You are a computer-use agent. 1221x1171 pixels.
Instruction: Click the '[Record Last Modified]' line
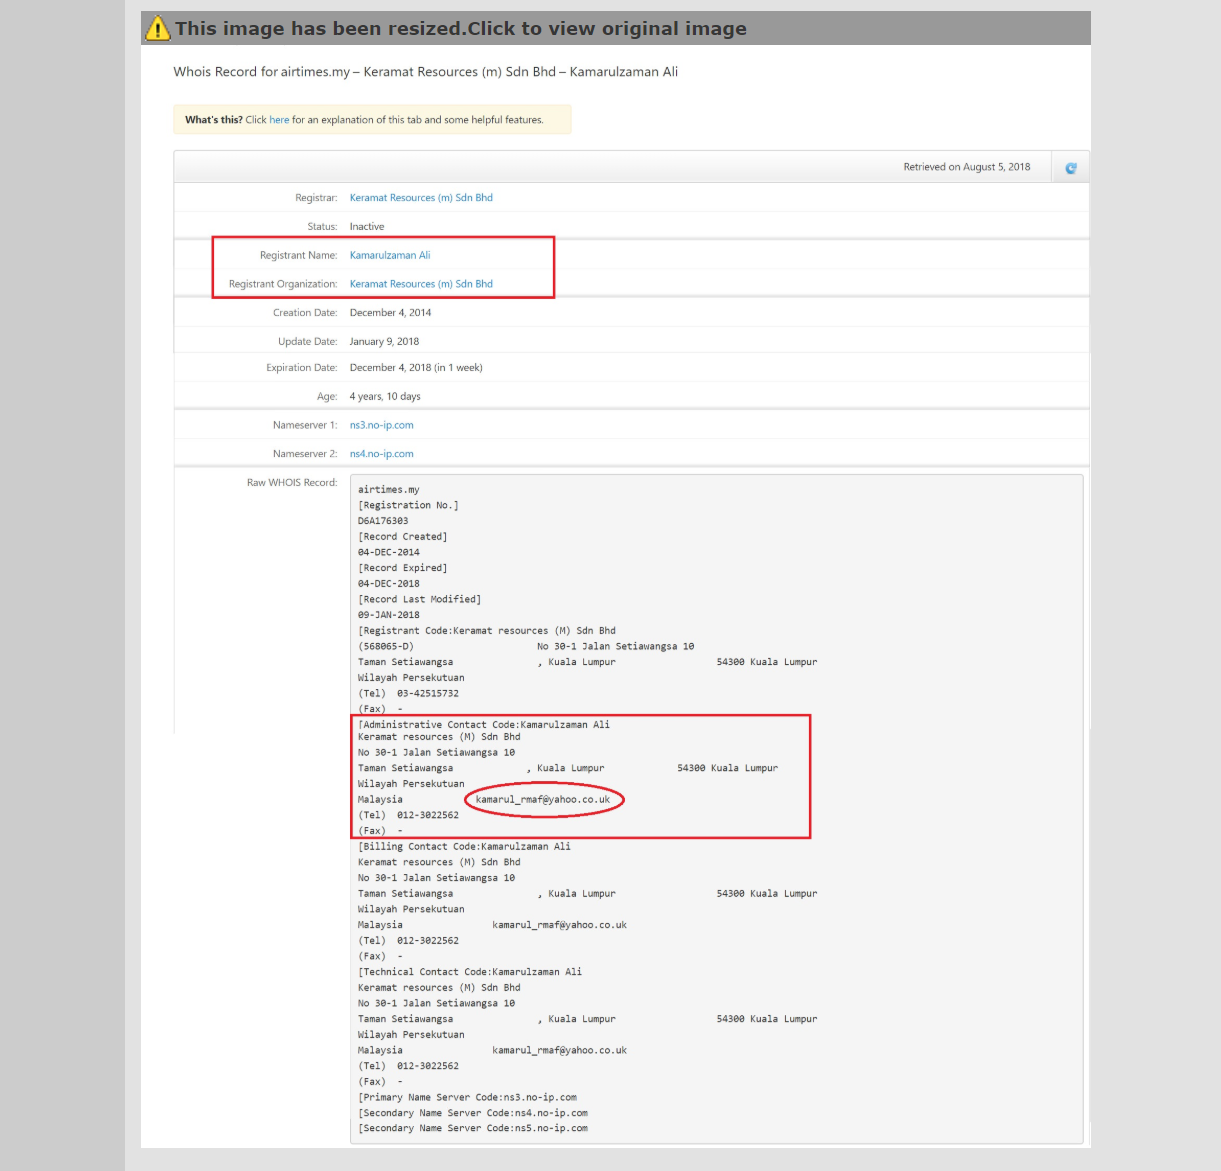[x=420, y=600]
